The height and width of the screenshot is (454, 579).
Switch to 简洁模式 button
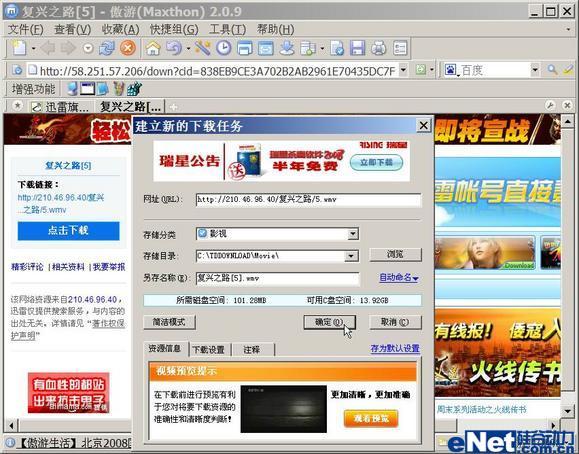click(169, 322)
